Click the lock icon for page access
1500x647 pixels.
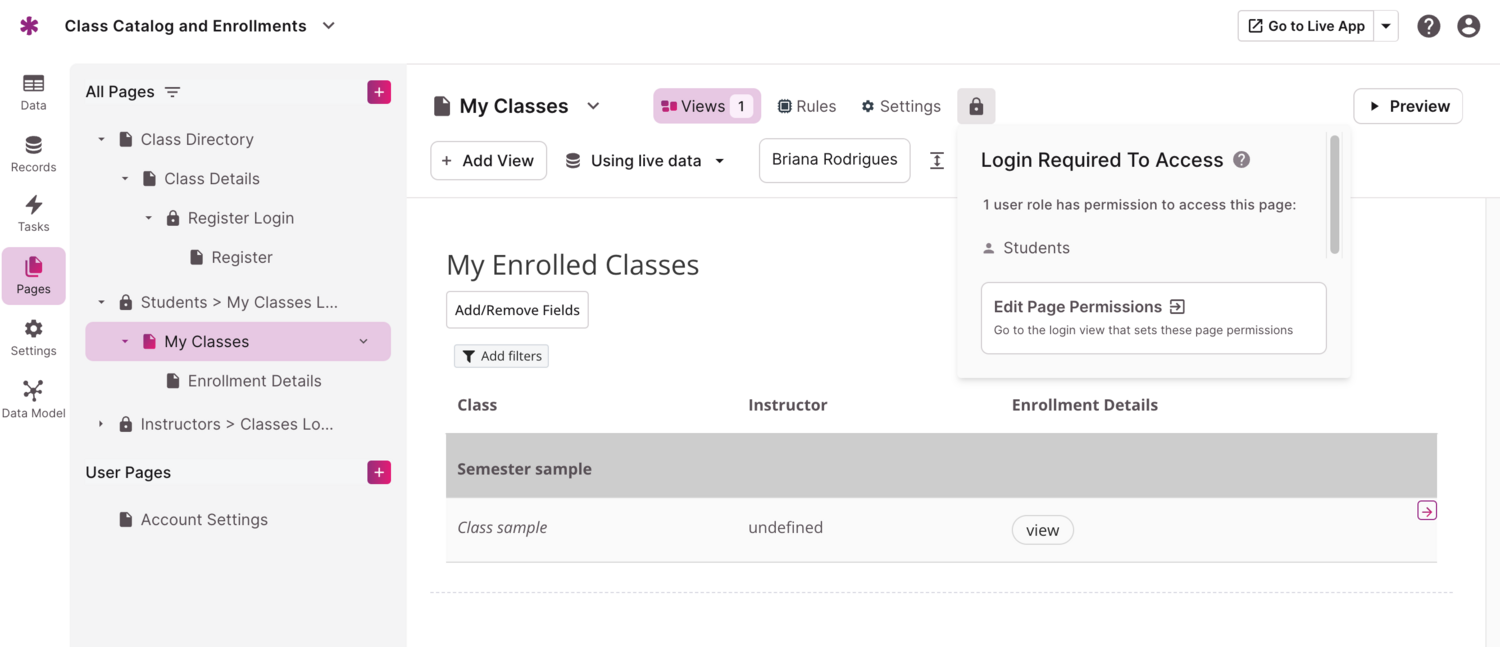pyautogui.click(x=976, y=106)
